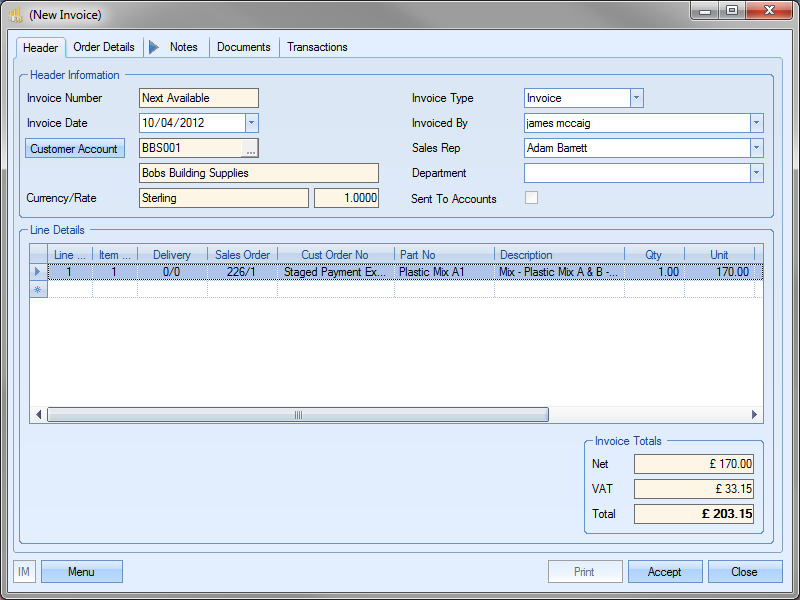Click the new row asterisk marker
The width and height of the screenshot is (800, 600).
click(39, 289)
